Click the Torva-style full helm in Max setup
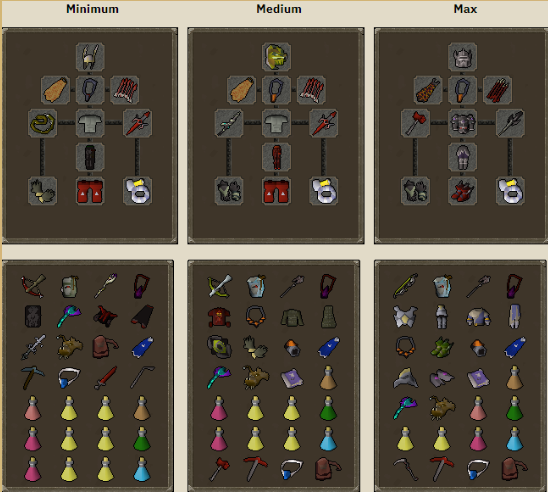The height and width of the screenshot is (492, 548). pos(462,57)
